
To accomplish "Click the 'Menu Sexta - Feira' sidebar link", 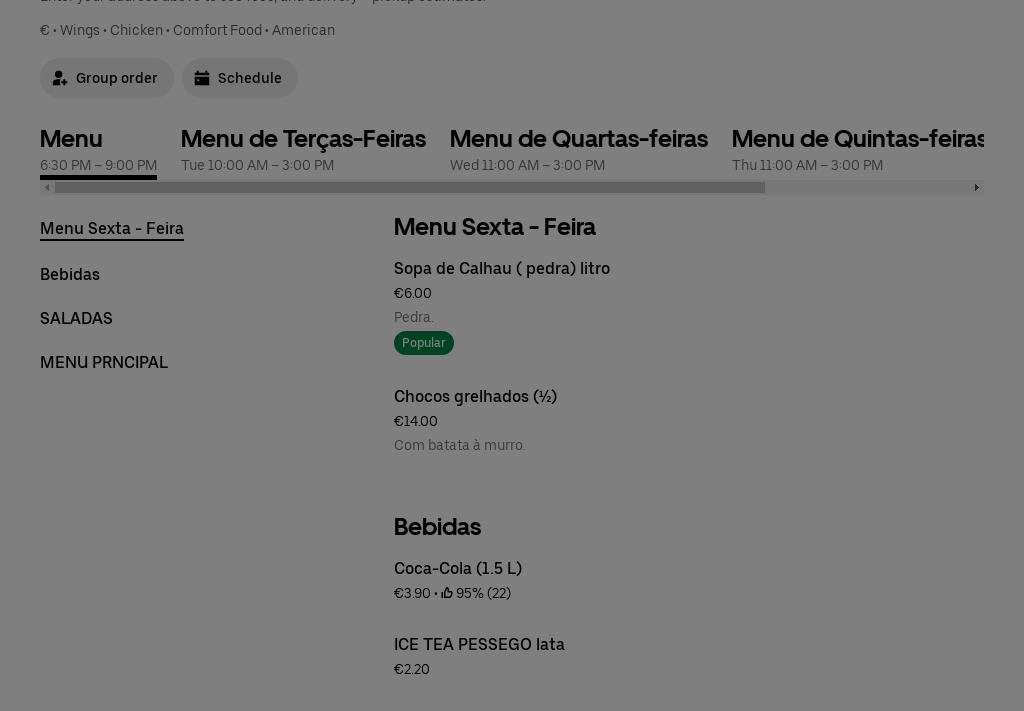I will tap(112, 228).
